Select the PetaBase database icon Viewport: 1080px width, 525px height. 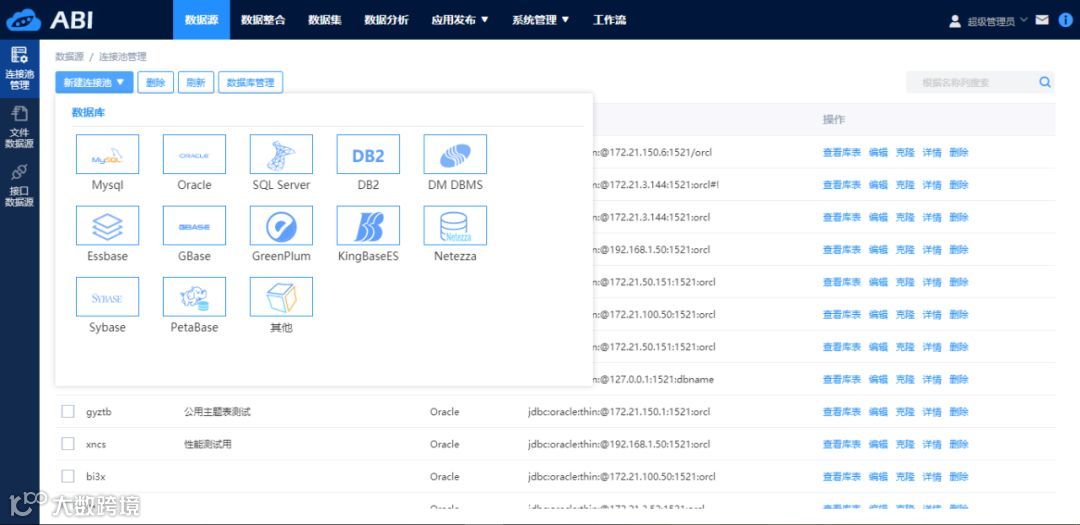[194, 297]
